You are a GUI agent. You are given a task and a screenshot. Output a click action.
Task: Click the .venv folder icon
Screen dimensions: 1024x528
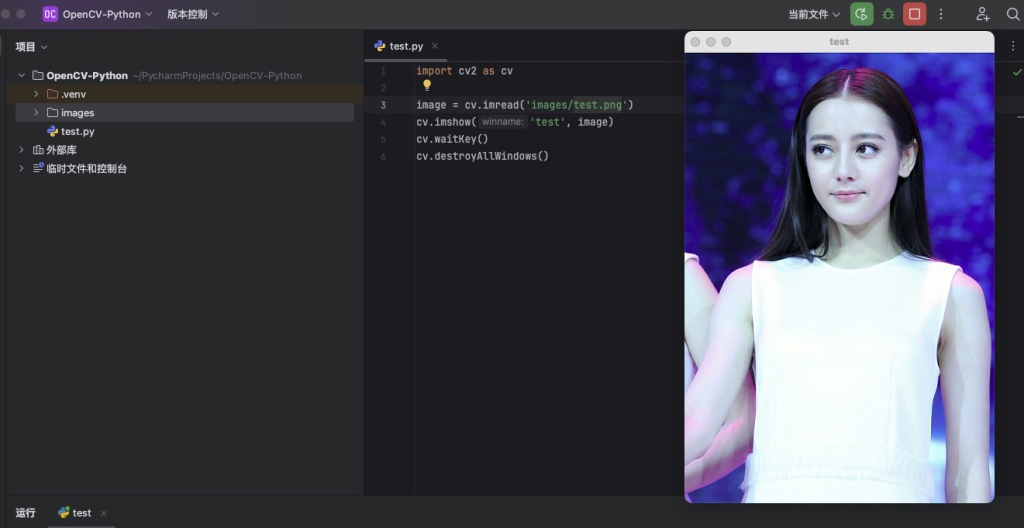[x=53, y=94]
